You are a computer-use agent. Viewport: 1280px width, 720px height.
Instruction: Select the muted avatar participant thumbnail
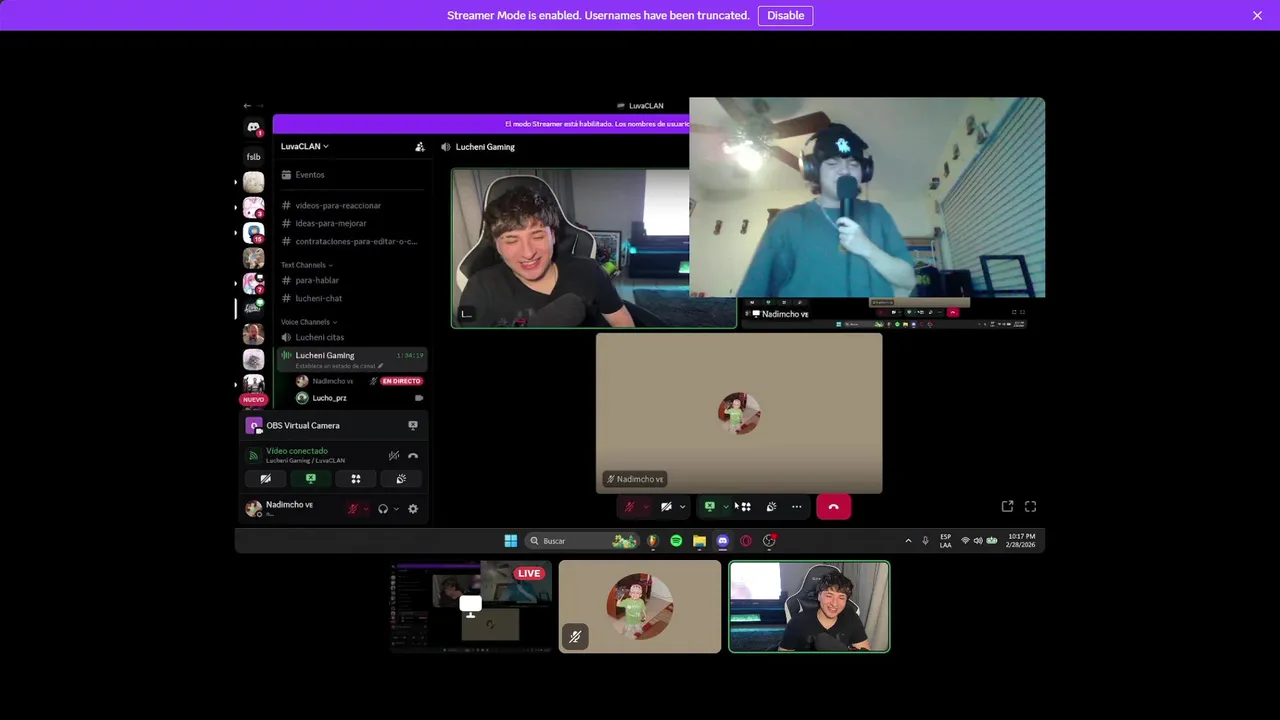(x=640, y=606)
